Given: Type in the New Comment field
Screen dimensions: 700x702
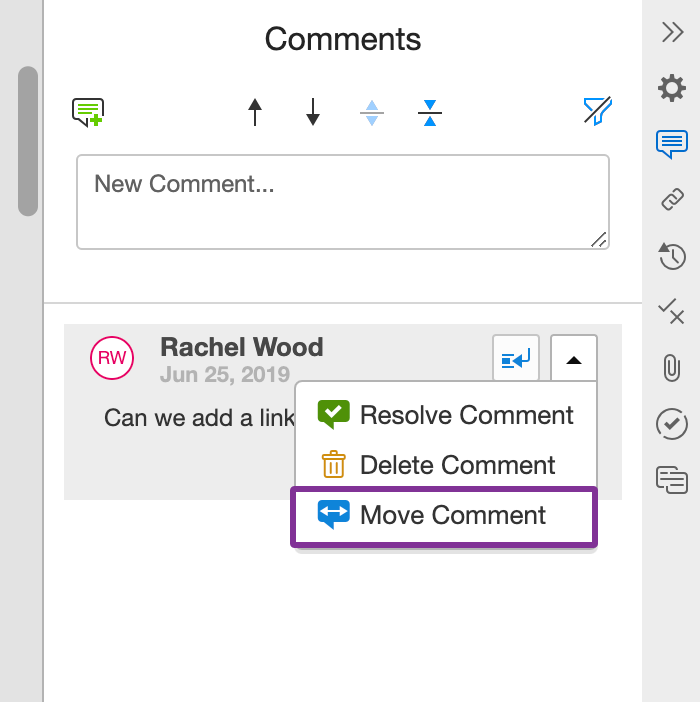Looking at the screenshot, I should click(x=343, y=202).
